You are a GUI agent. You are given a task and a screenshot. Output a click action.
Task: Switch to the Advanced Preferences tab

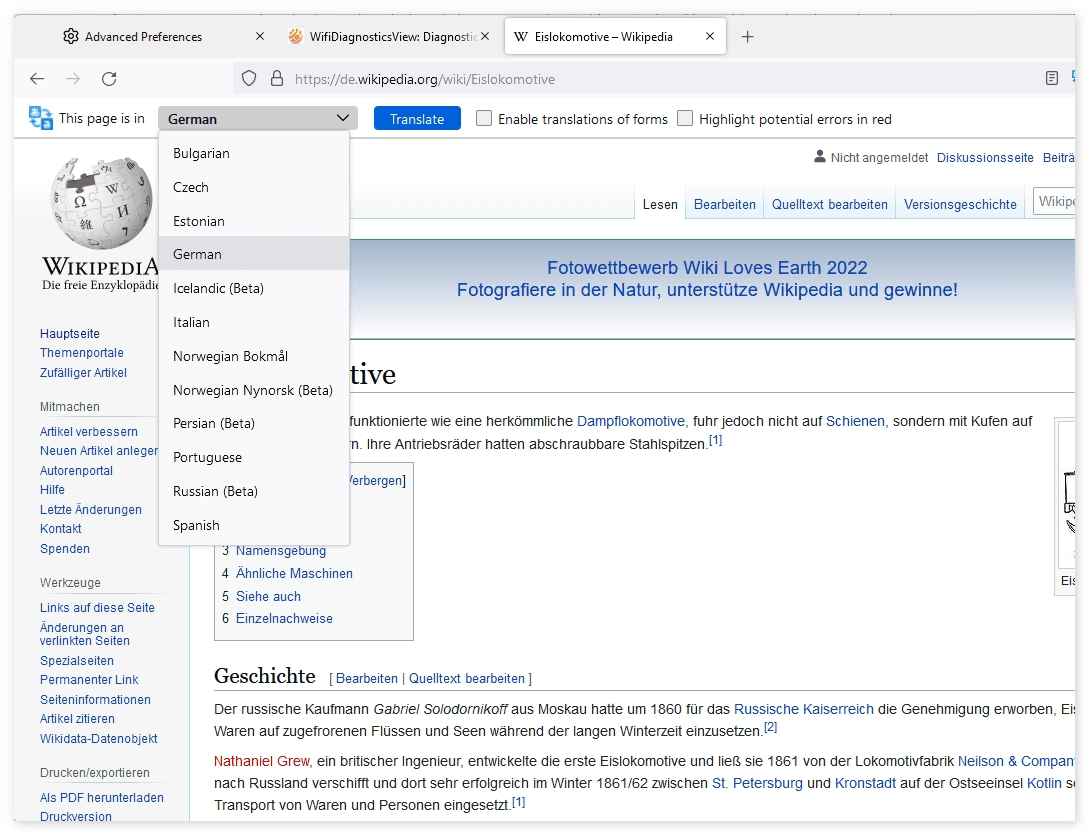pyautogui.click(x=143, y=37)
